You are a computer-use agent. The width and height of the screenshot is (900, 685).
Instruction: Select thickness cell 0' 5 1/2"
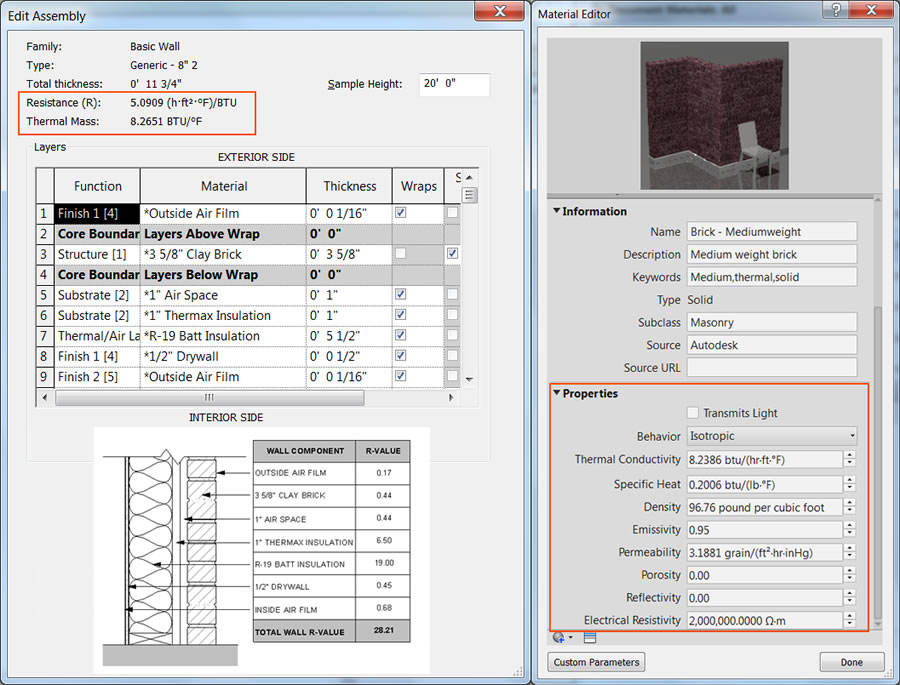349,335
